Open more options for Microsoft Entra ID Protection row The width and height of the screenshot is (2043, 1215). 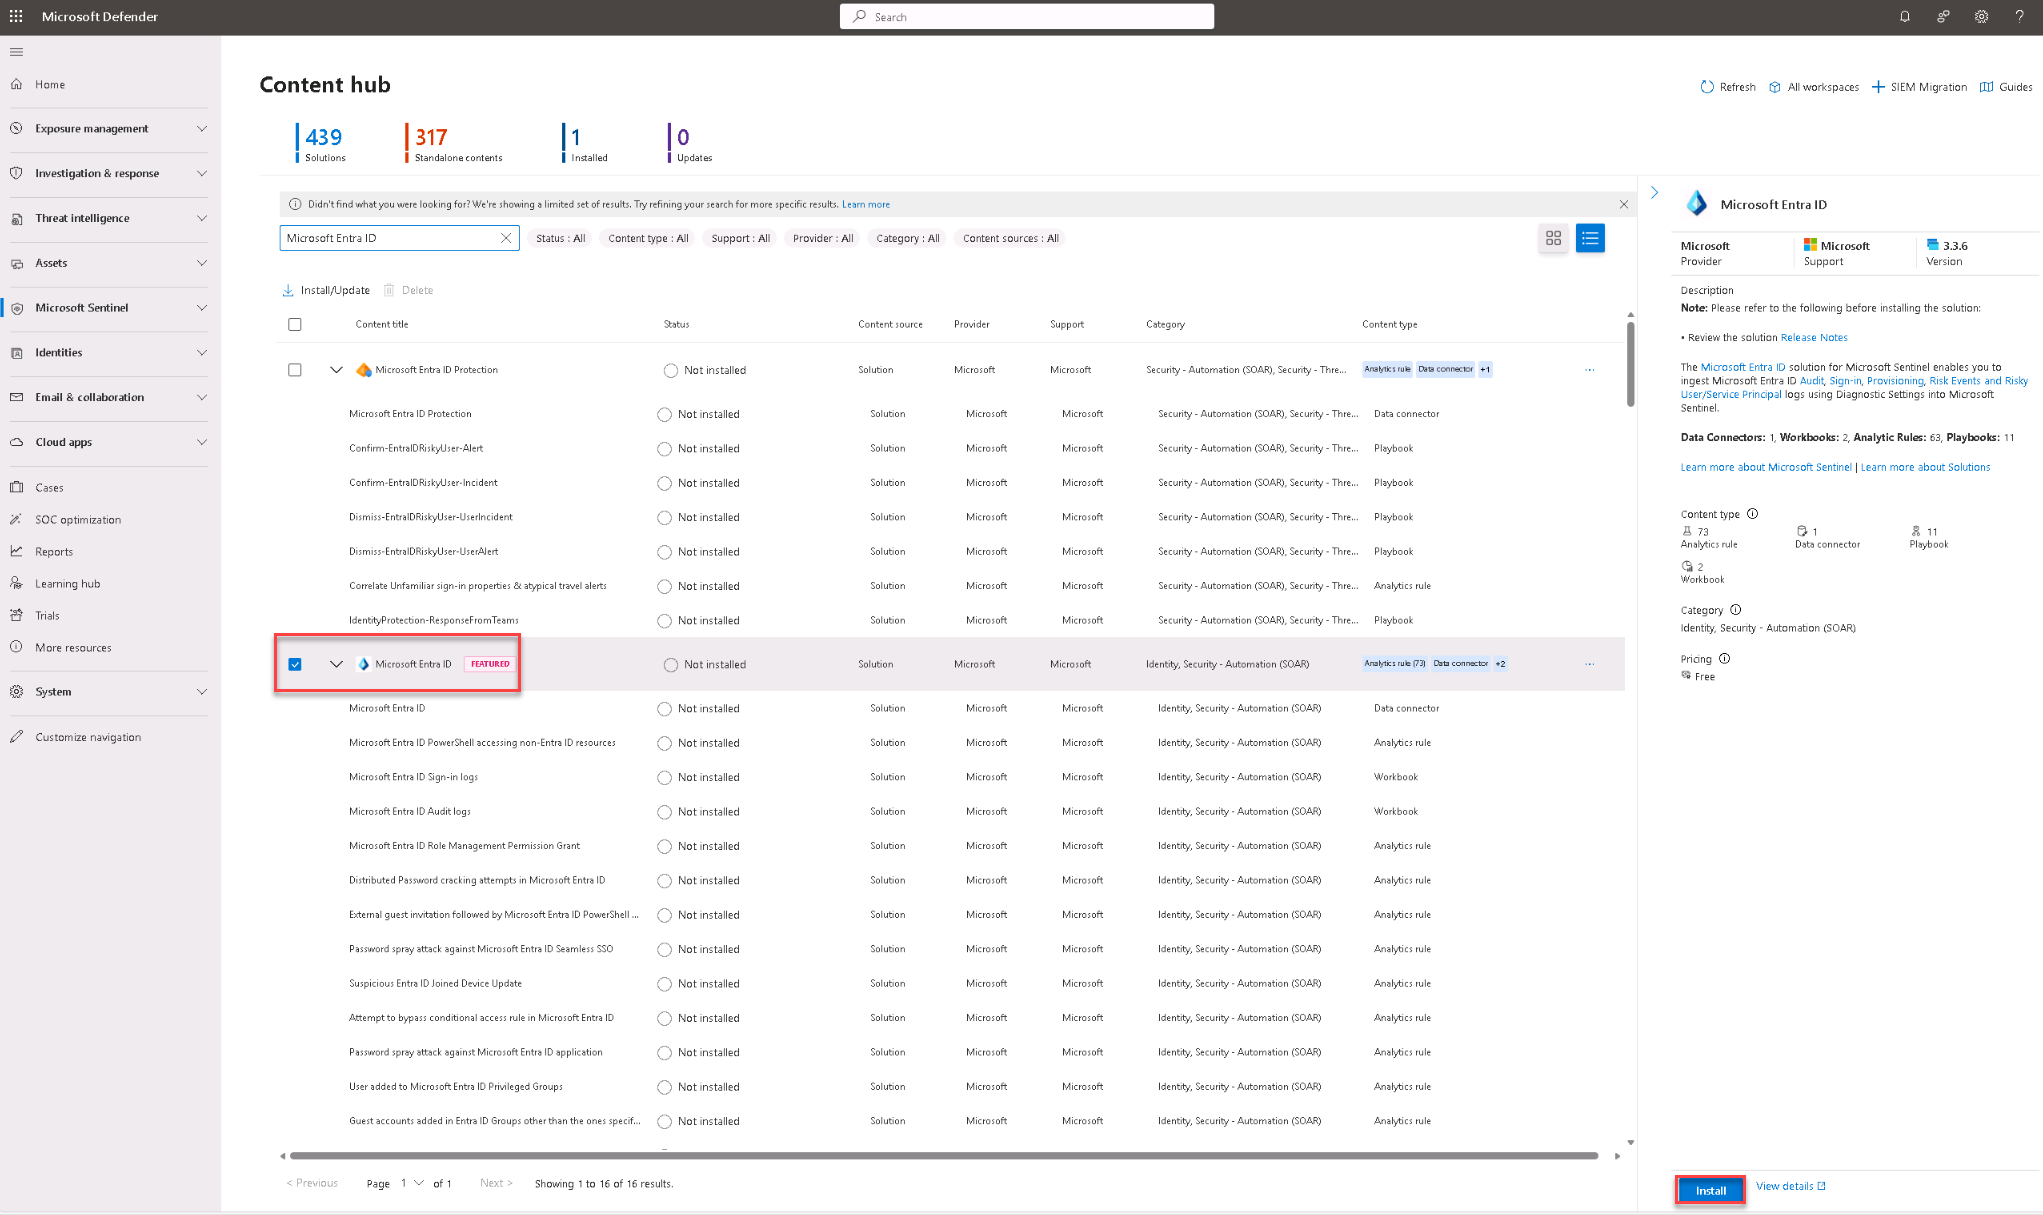1590,370
